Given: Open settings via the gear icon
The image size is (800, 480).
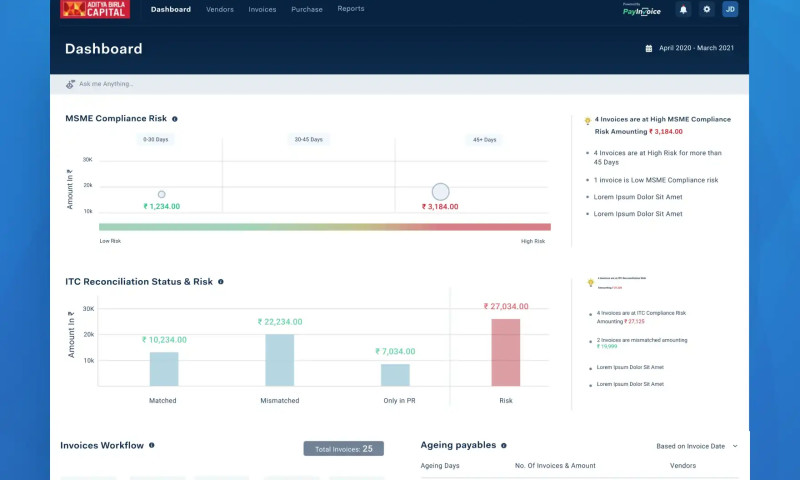Looking at the screenshot, I should [x=707, y=9].
